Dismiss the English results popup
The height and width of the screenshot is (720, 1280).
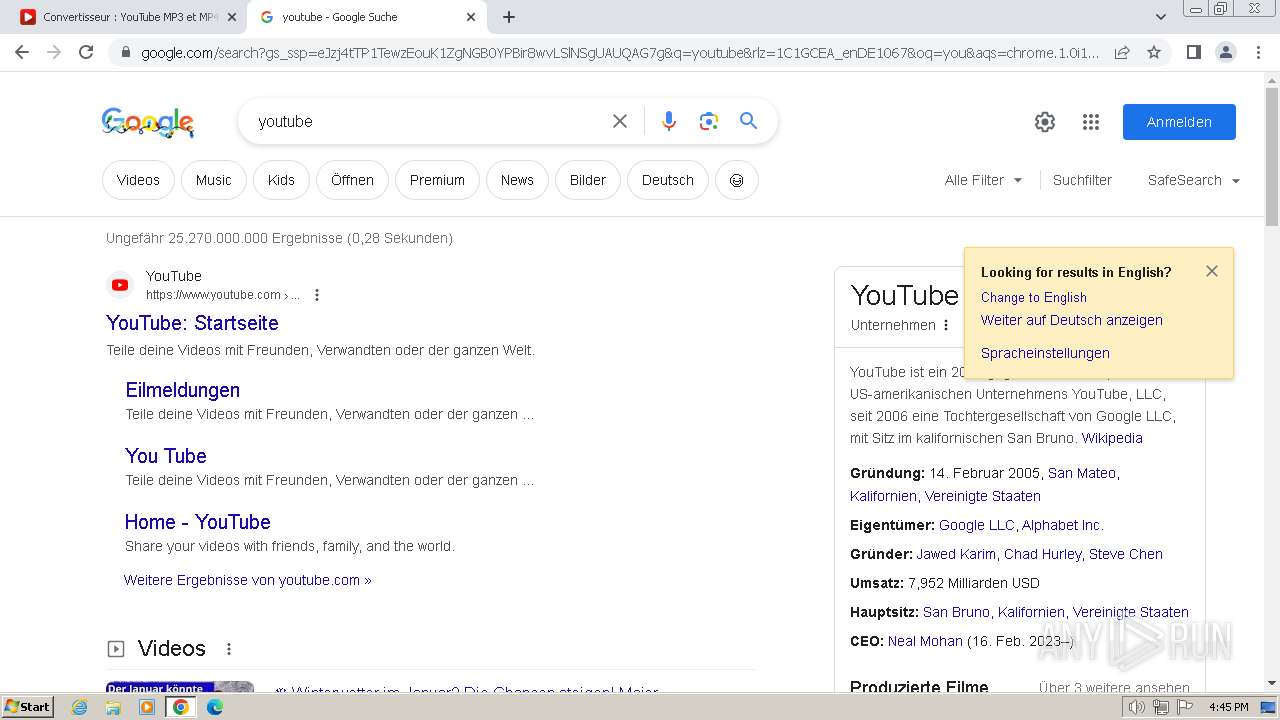pos(1212,271)
